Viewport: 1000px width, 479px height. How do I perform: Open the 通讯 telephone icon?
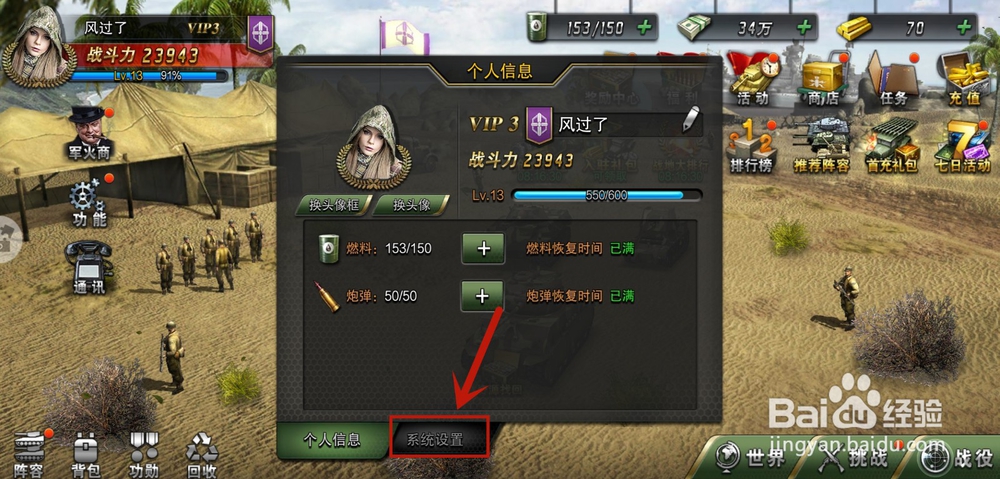[89, 267]
